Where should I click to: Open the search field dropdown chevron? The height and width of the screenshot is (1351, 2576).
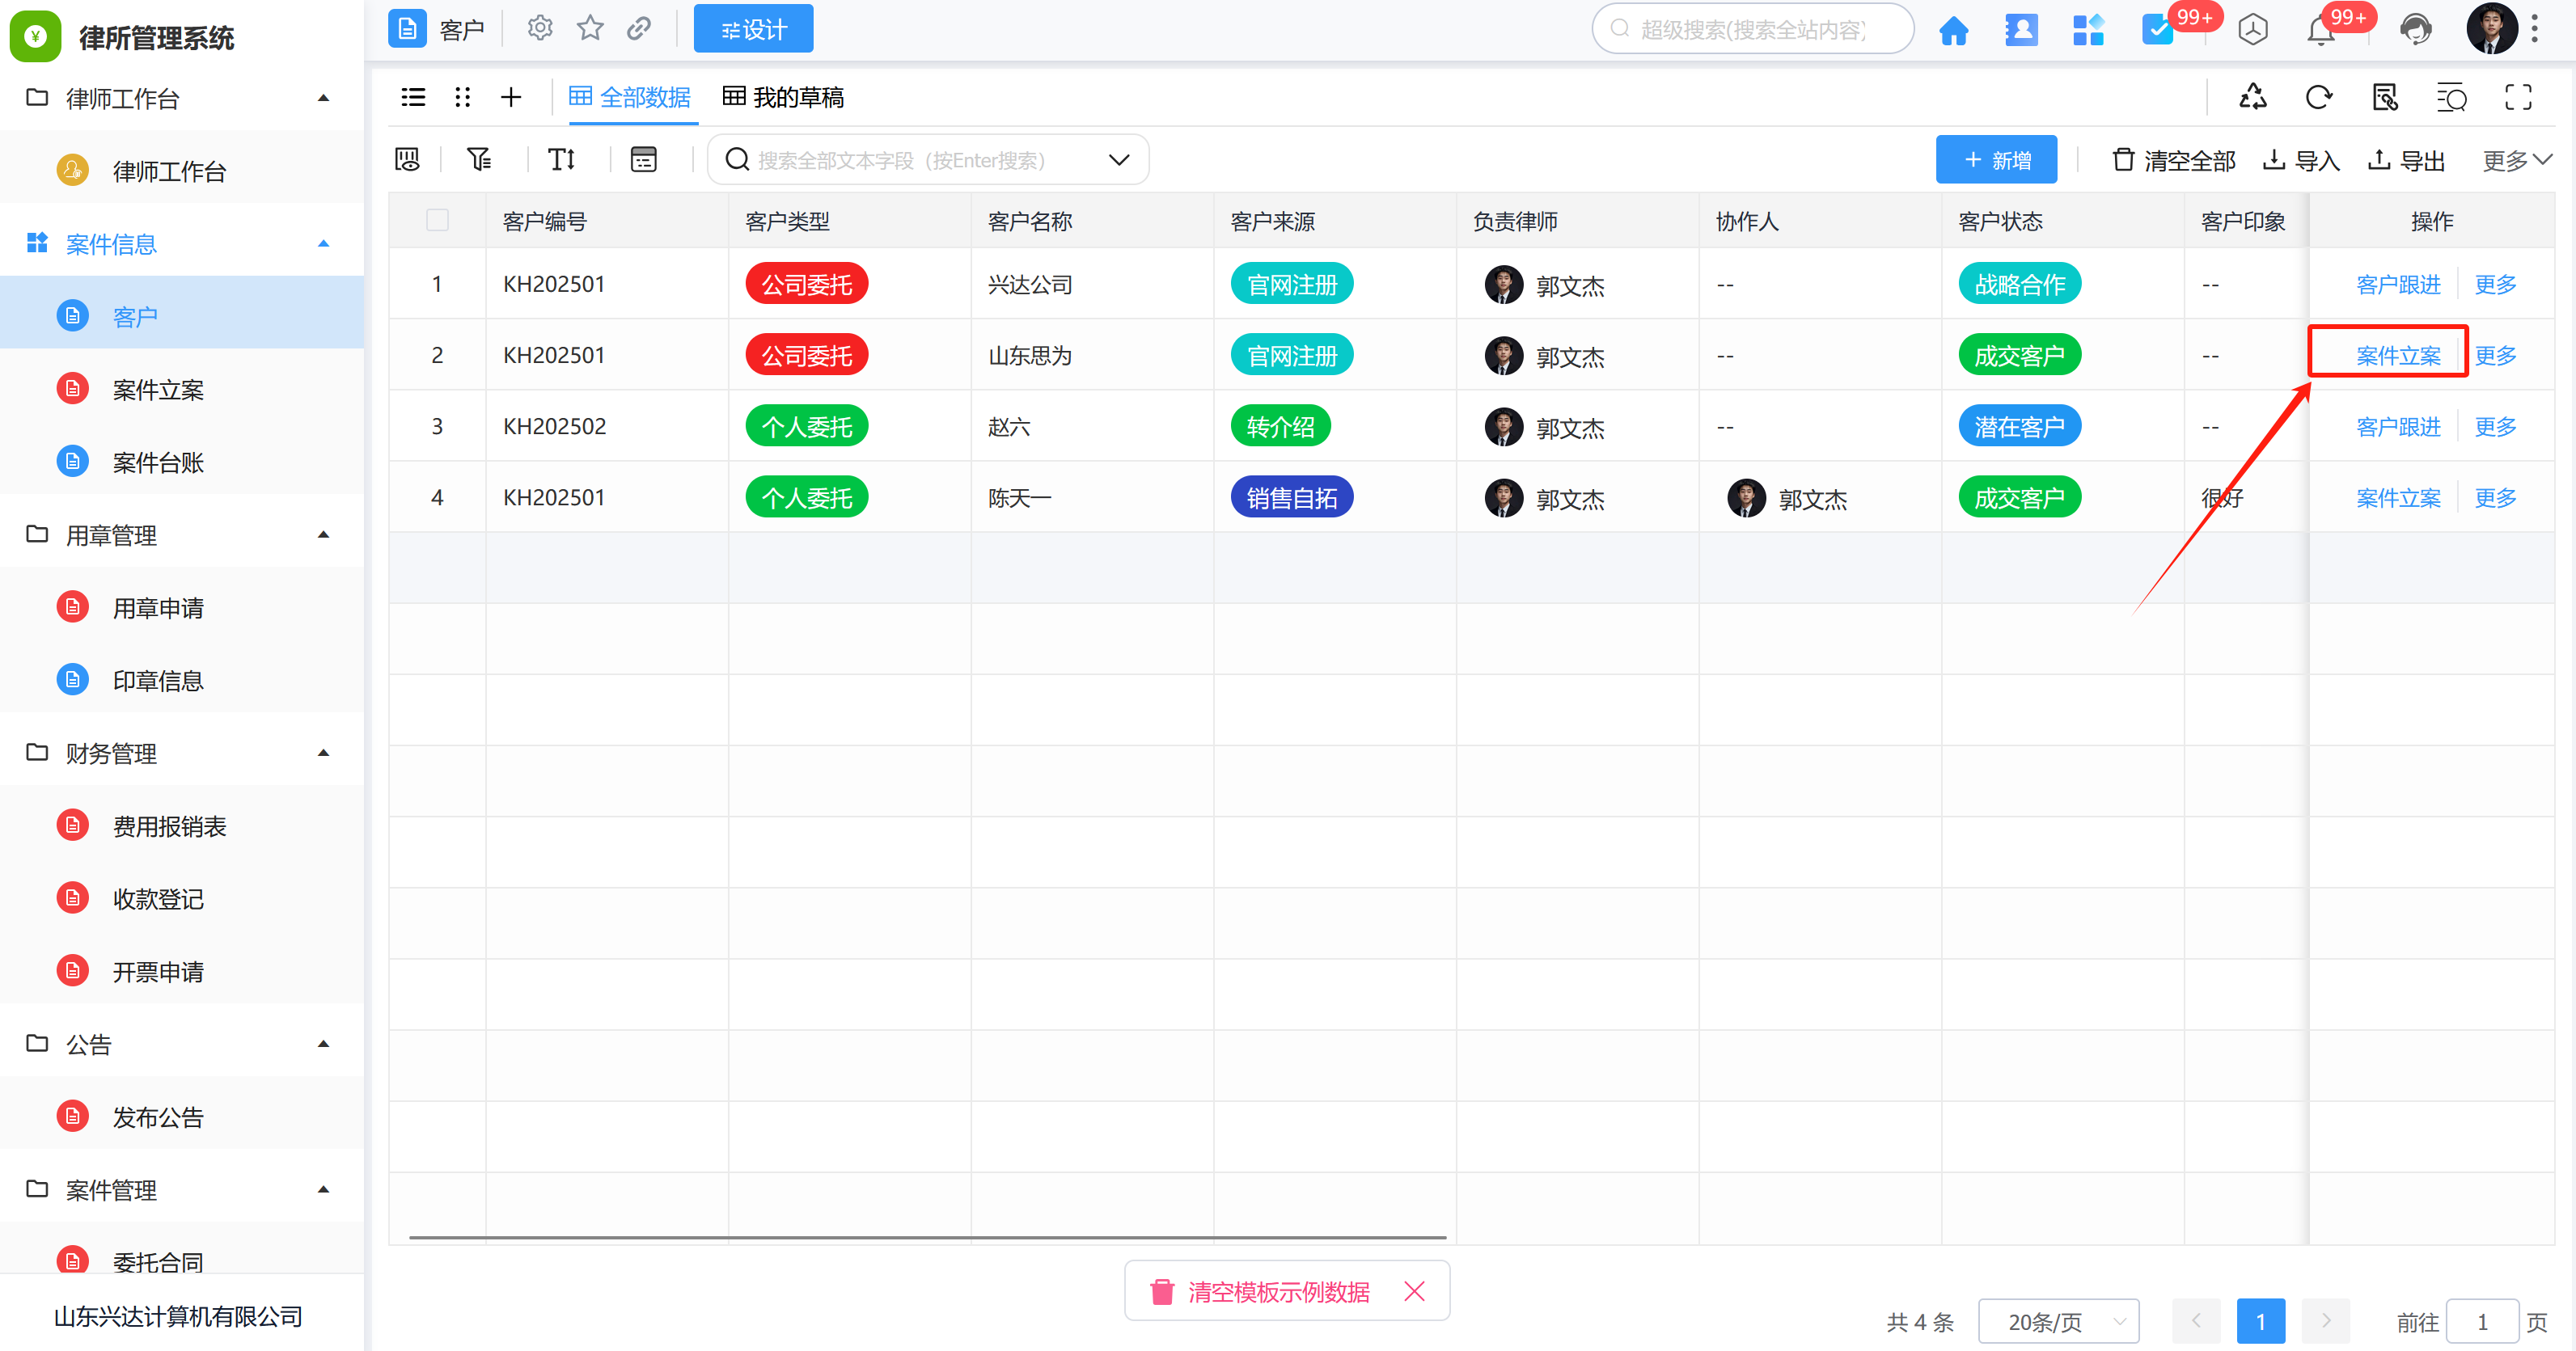click(1119, 160)
